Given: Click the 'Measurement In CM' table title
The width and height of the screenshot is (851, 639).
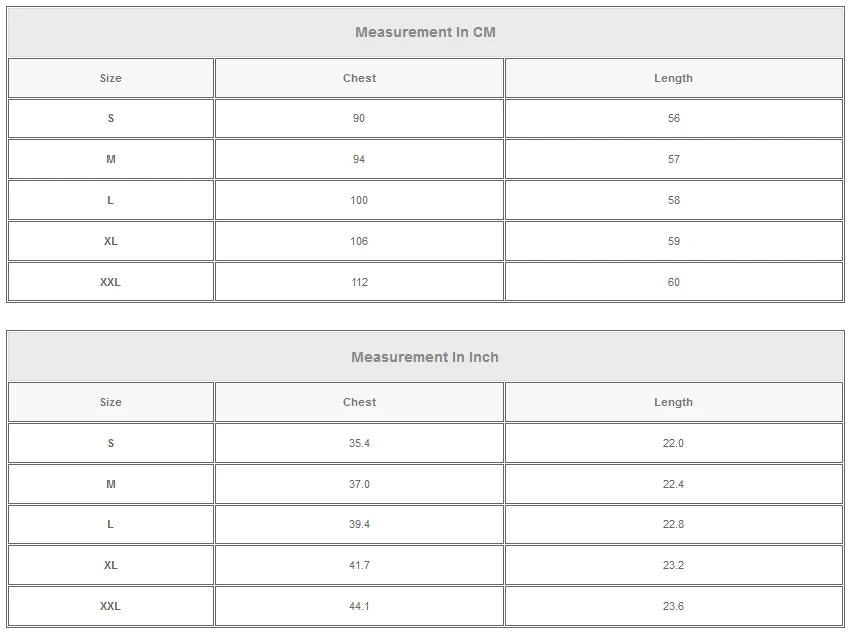Looking at the screenshot, I should point(425,32).
